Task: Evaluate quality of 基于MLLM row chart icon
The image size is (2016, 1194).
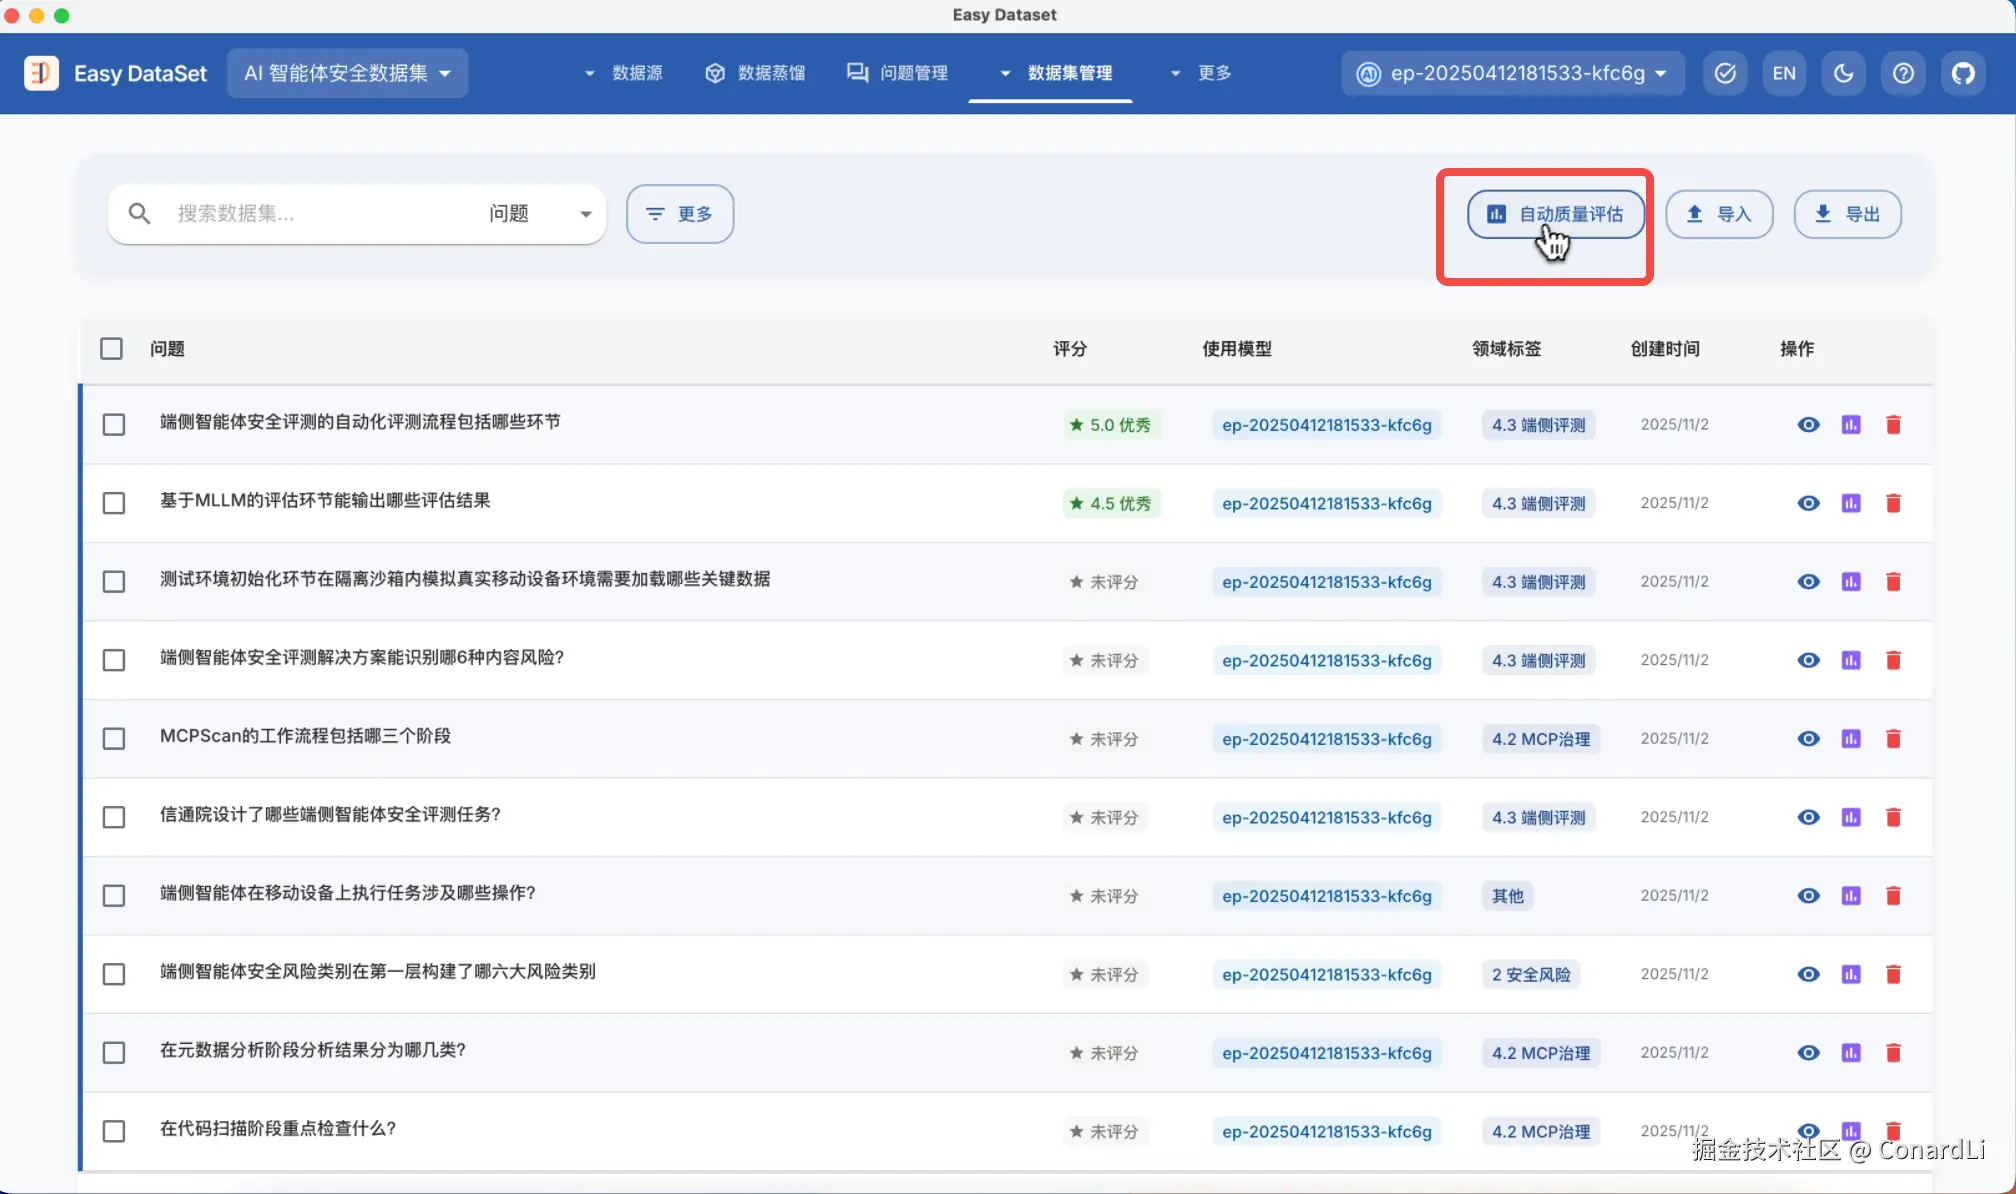Action: (1851, 503)
